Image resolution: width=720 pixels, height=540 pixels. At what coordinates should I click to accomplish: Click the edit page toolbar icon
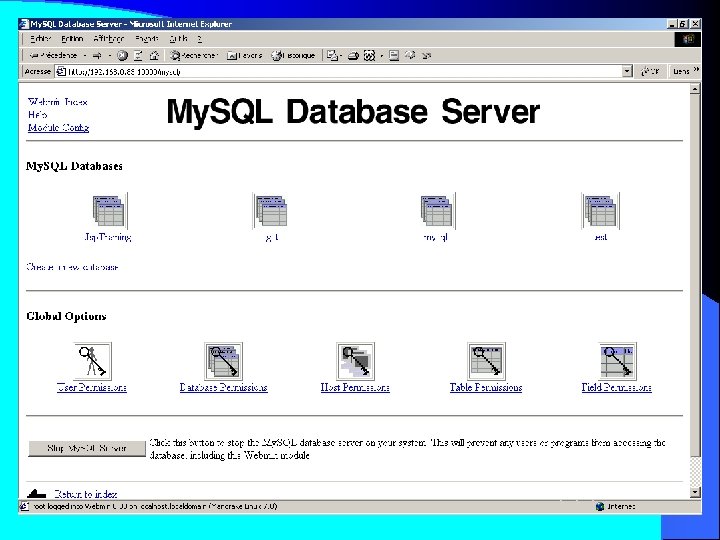pyautogui.click(x=369, y=56)
